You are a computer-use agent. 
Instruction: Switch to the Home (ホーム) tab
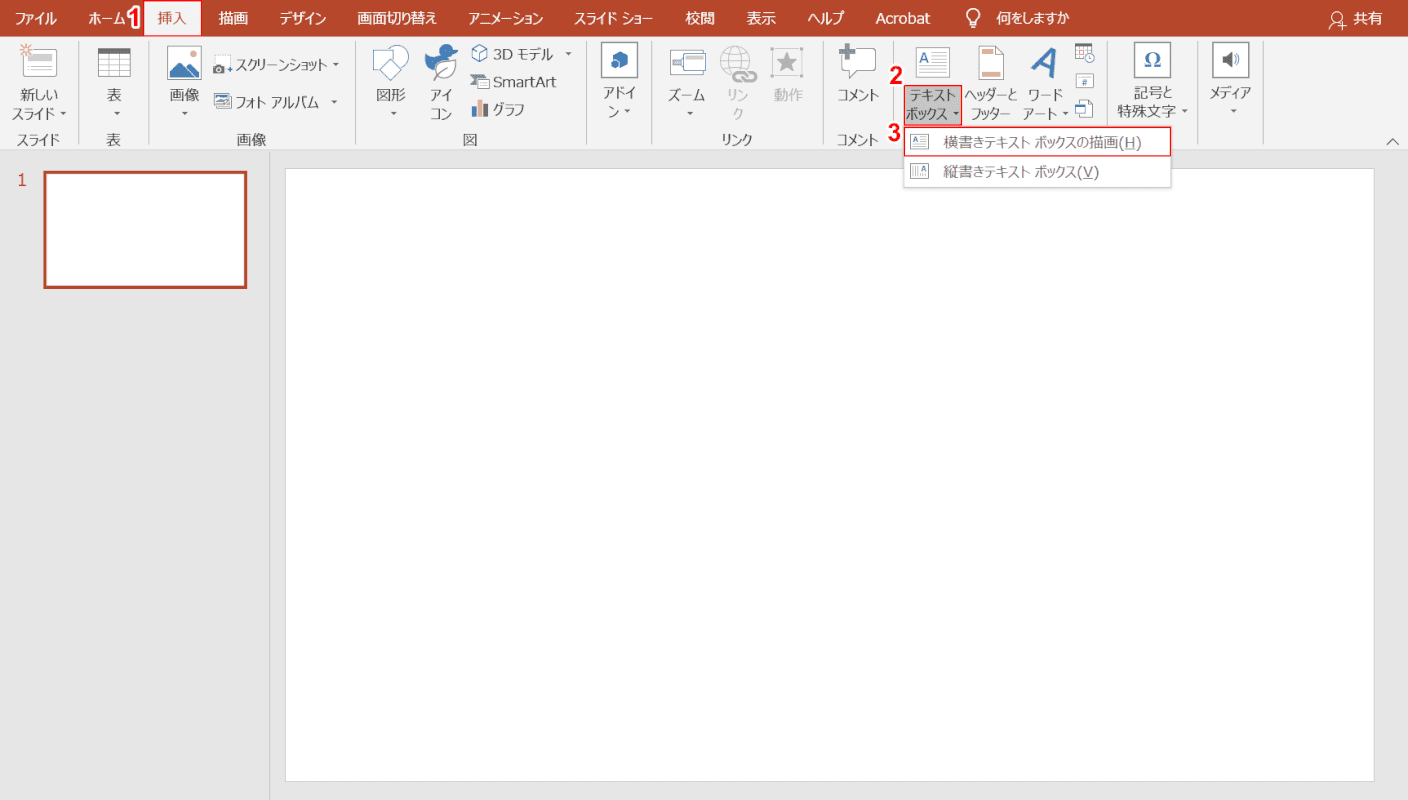coord(108,18)
